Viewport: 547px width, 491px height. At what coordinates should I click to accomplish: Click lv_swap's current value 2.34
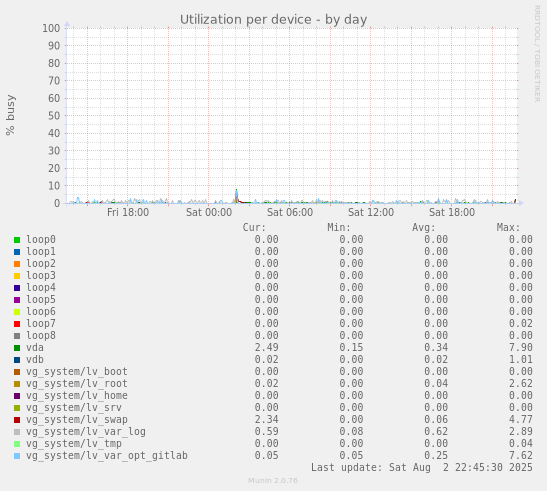pyautogui.click(x=267, y=419)
